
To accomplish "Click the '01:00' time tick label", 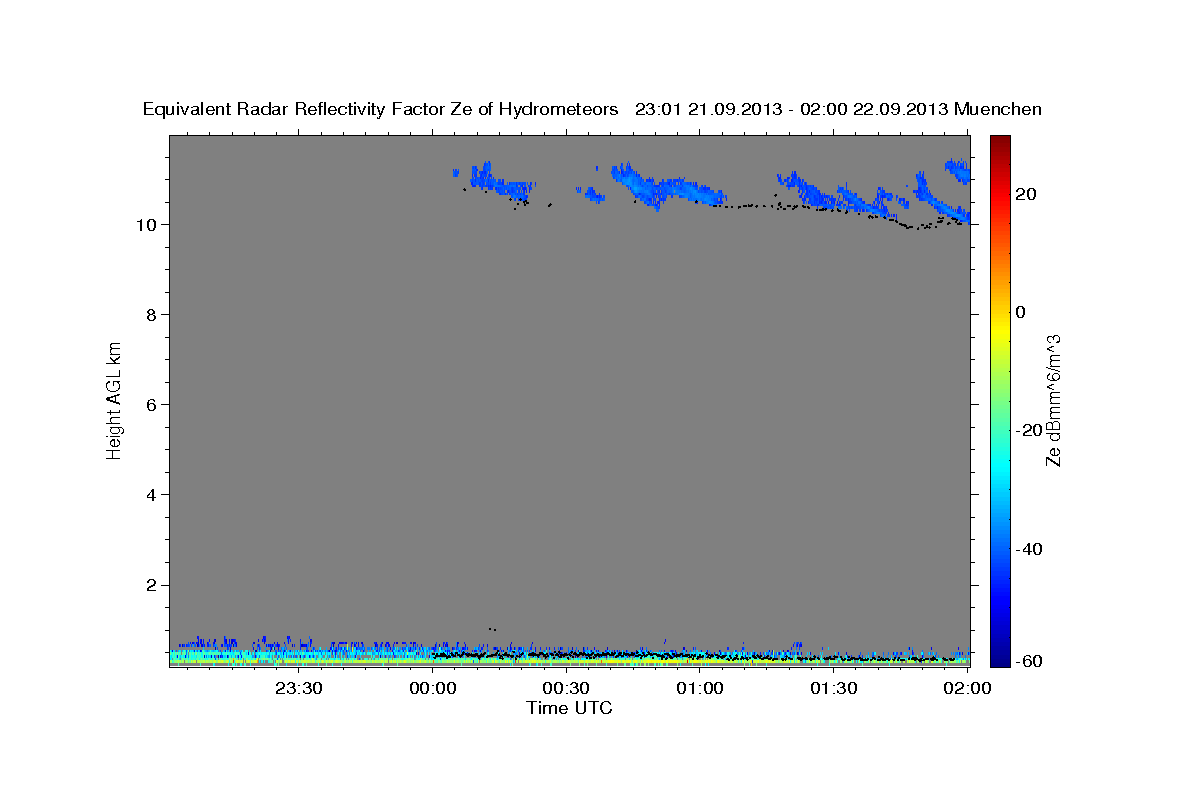I will point(699,688).
